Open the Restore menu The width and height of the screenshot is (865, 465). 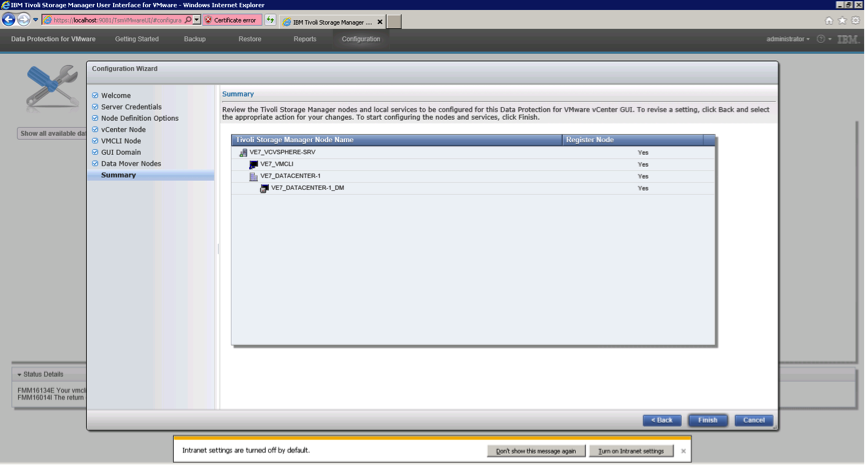[250, 39]
